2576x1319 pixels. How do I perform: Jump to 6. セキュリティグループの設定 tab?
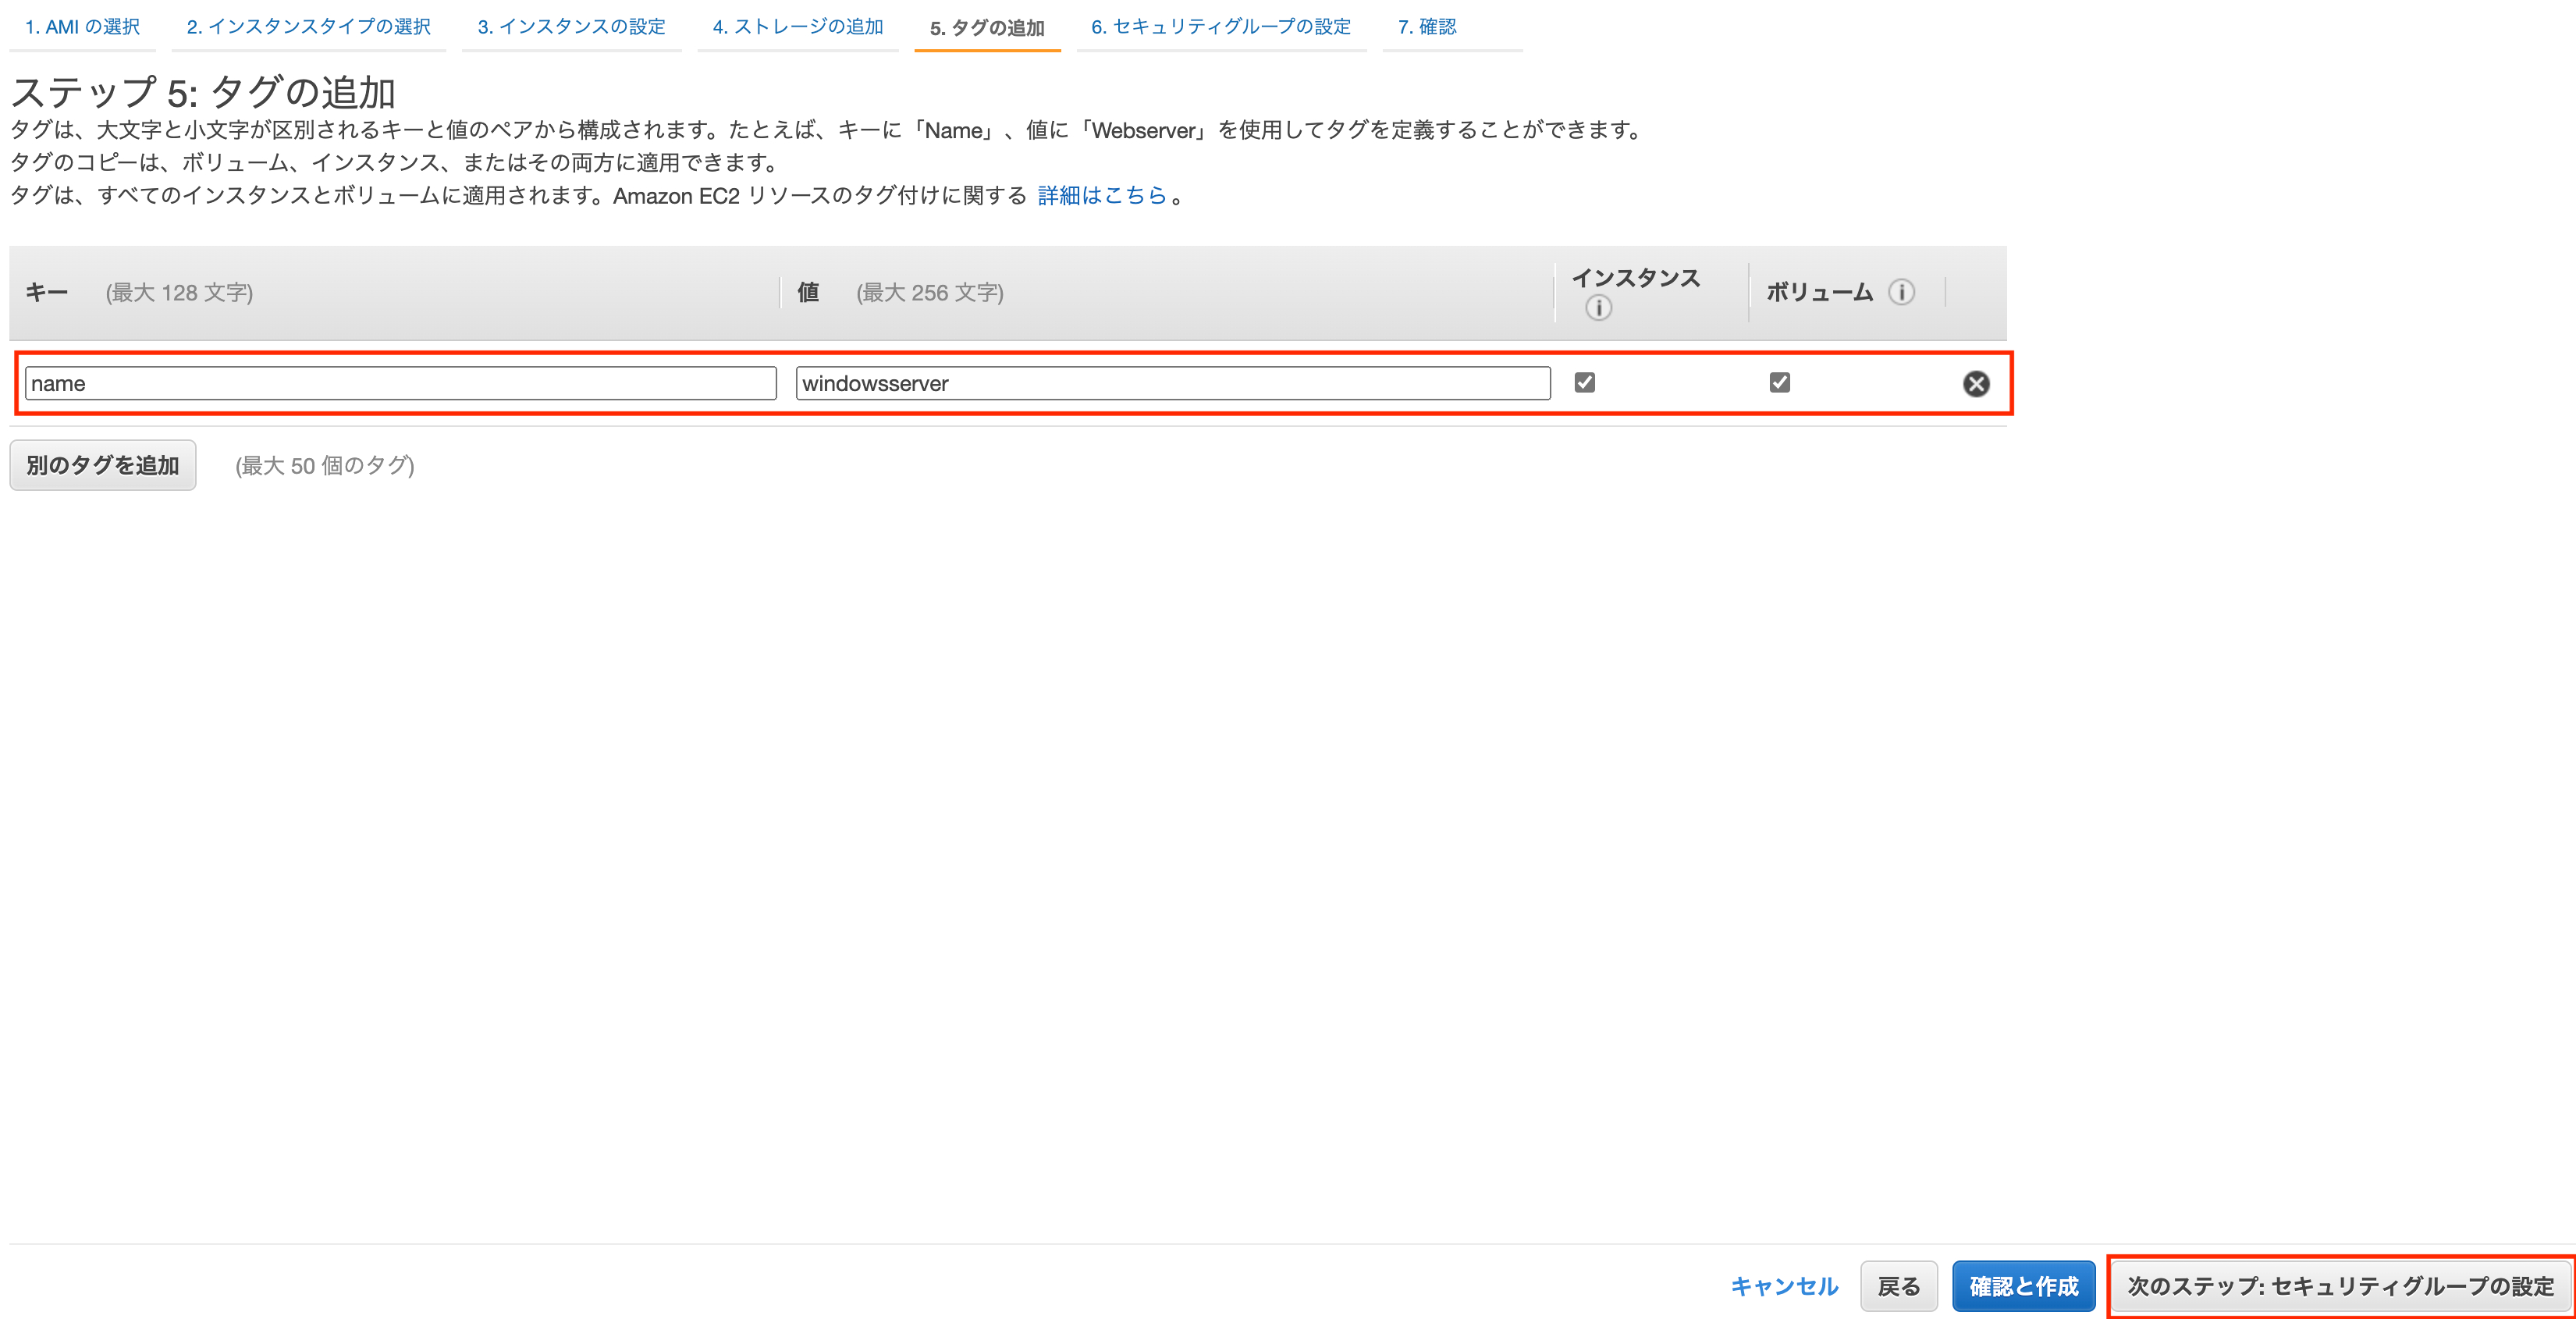click(1220, 27)
